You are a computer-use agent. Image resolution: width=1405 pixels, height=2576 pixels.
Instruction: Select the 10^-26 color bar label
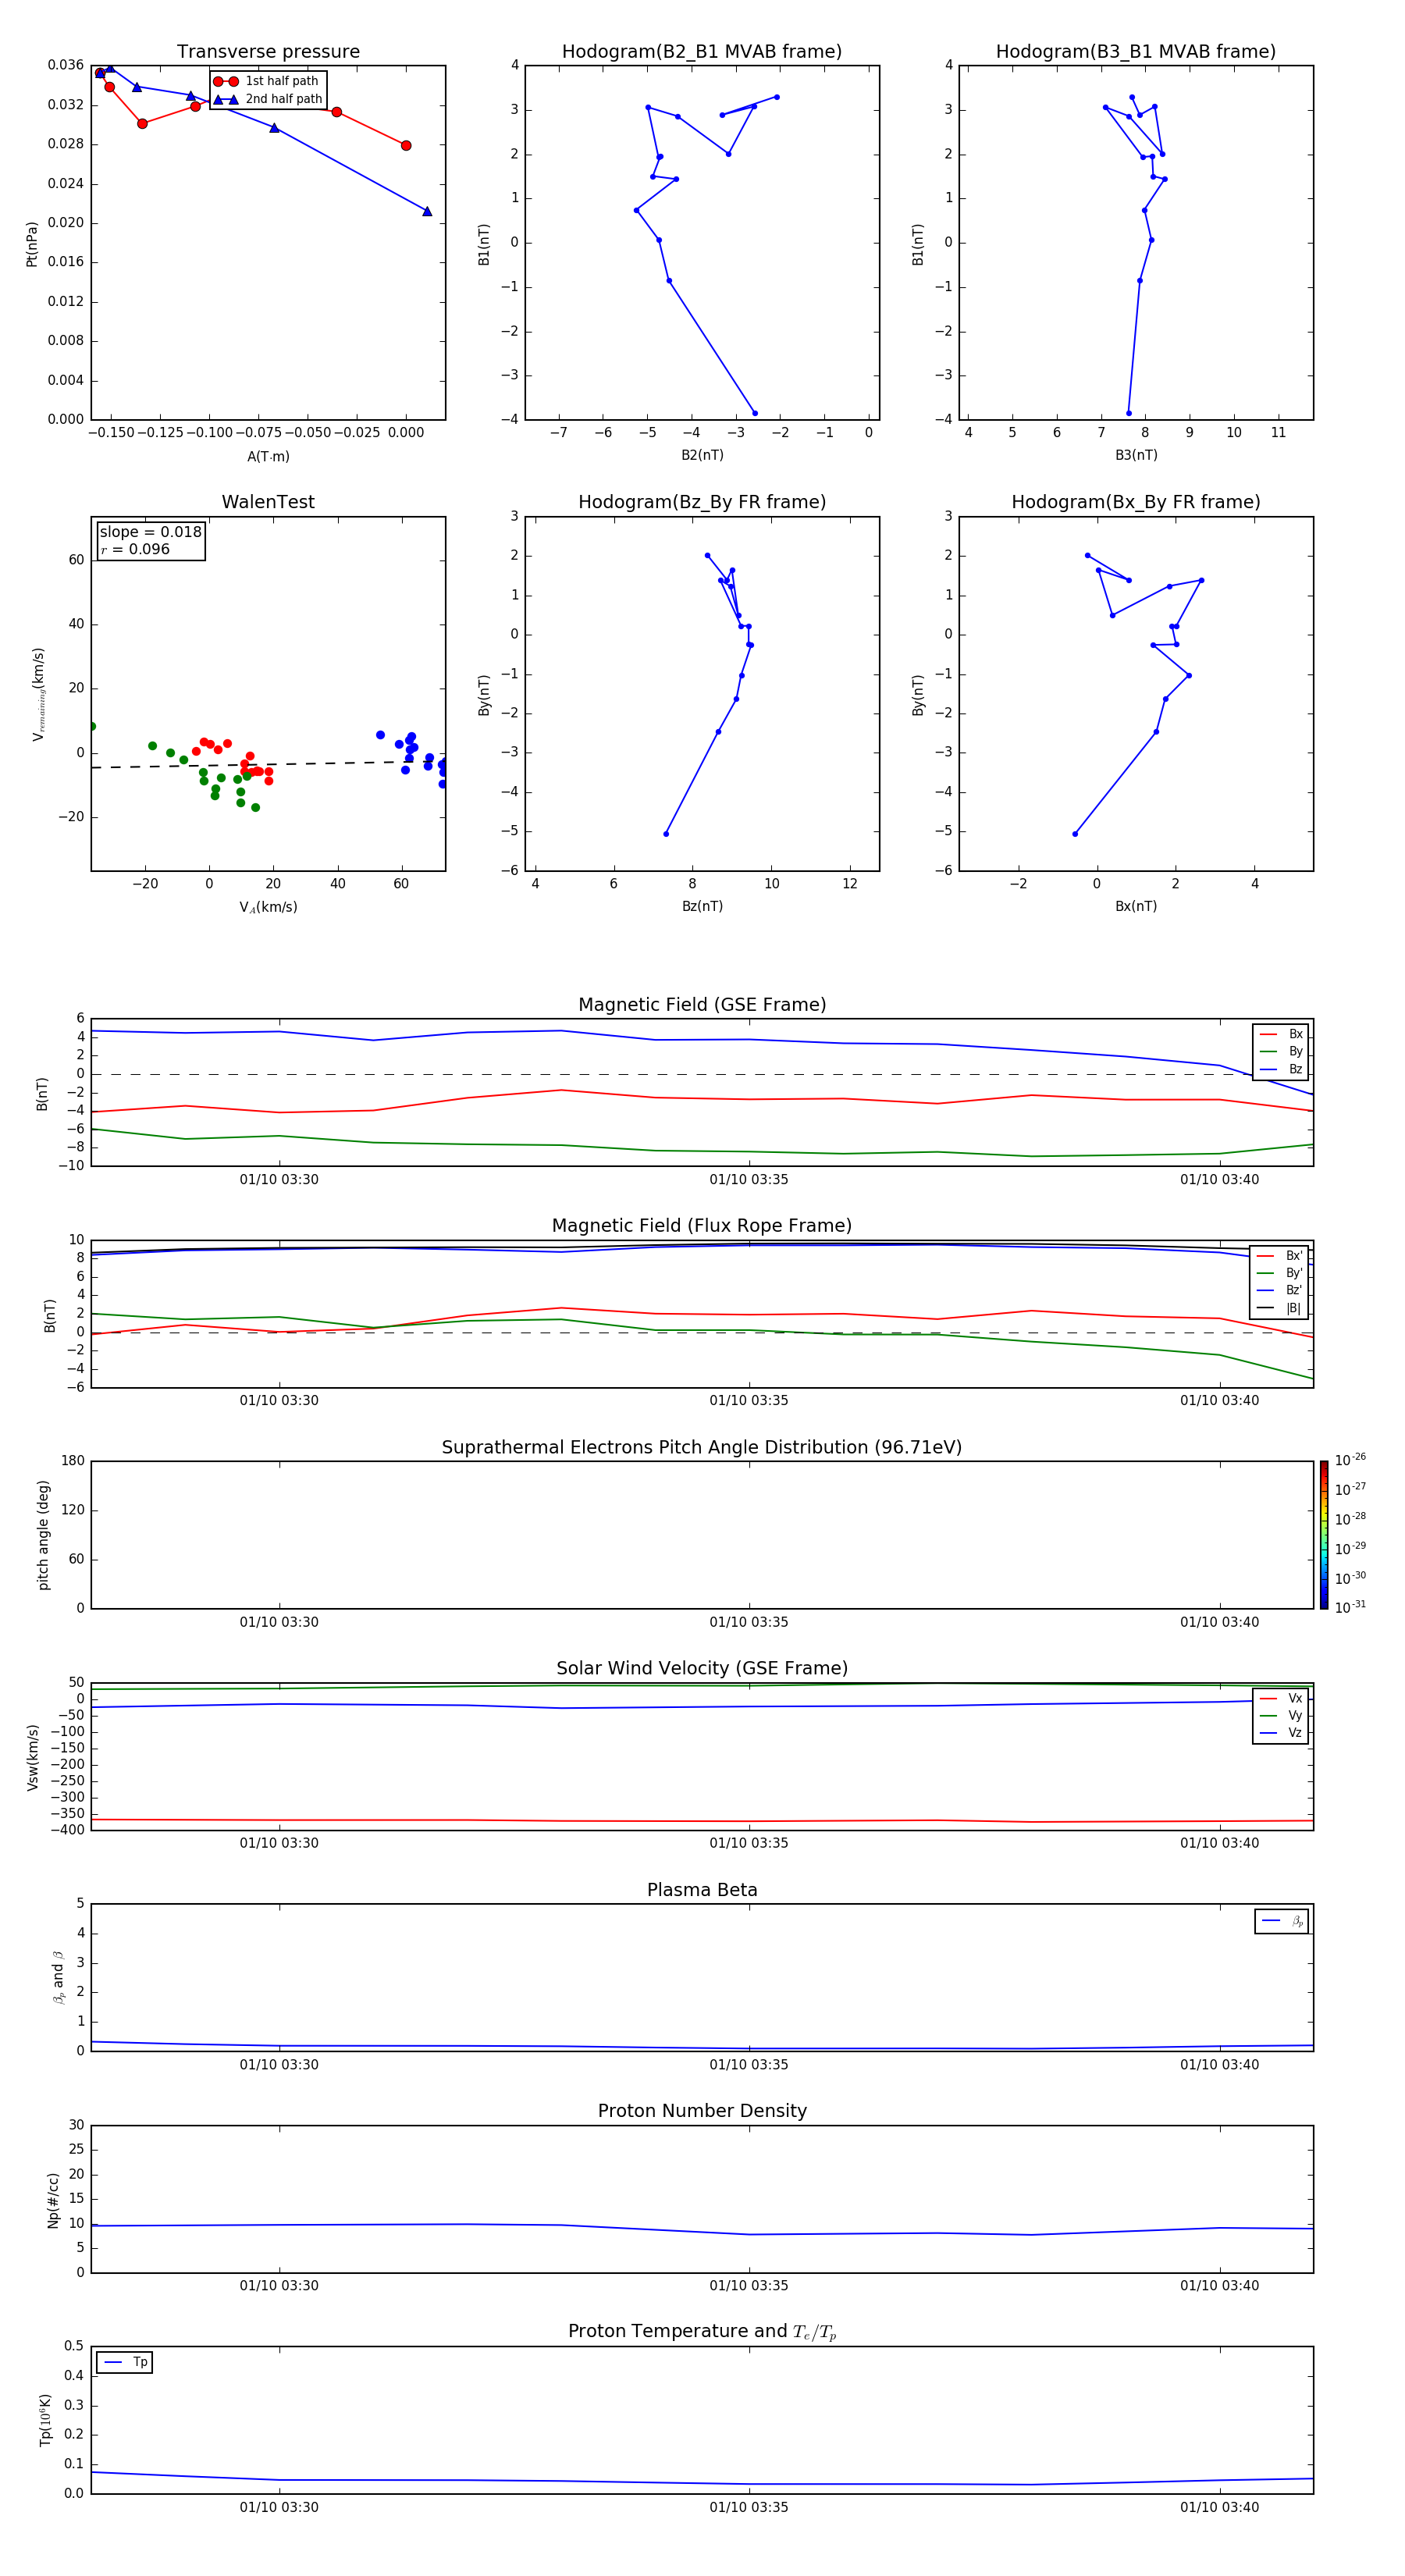click(1350, 1460)
